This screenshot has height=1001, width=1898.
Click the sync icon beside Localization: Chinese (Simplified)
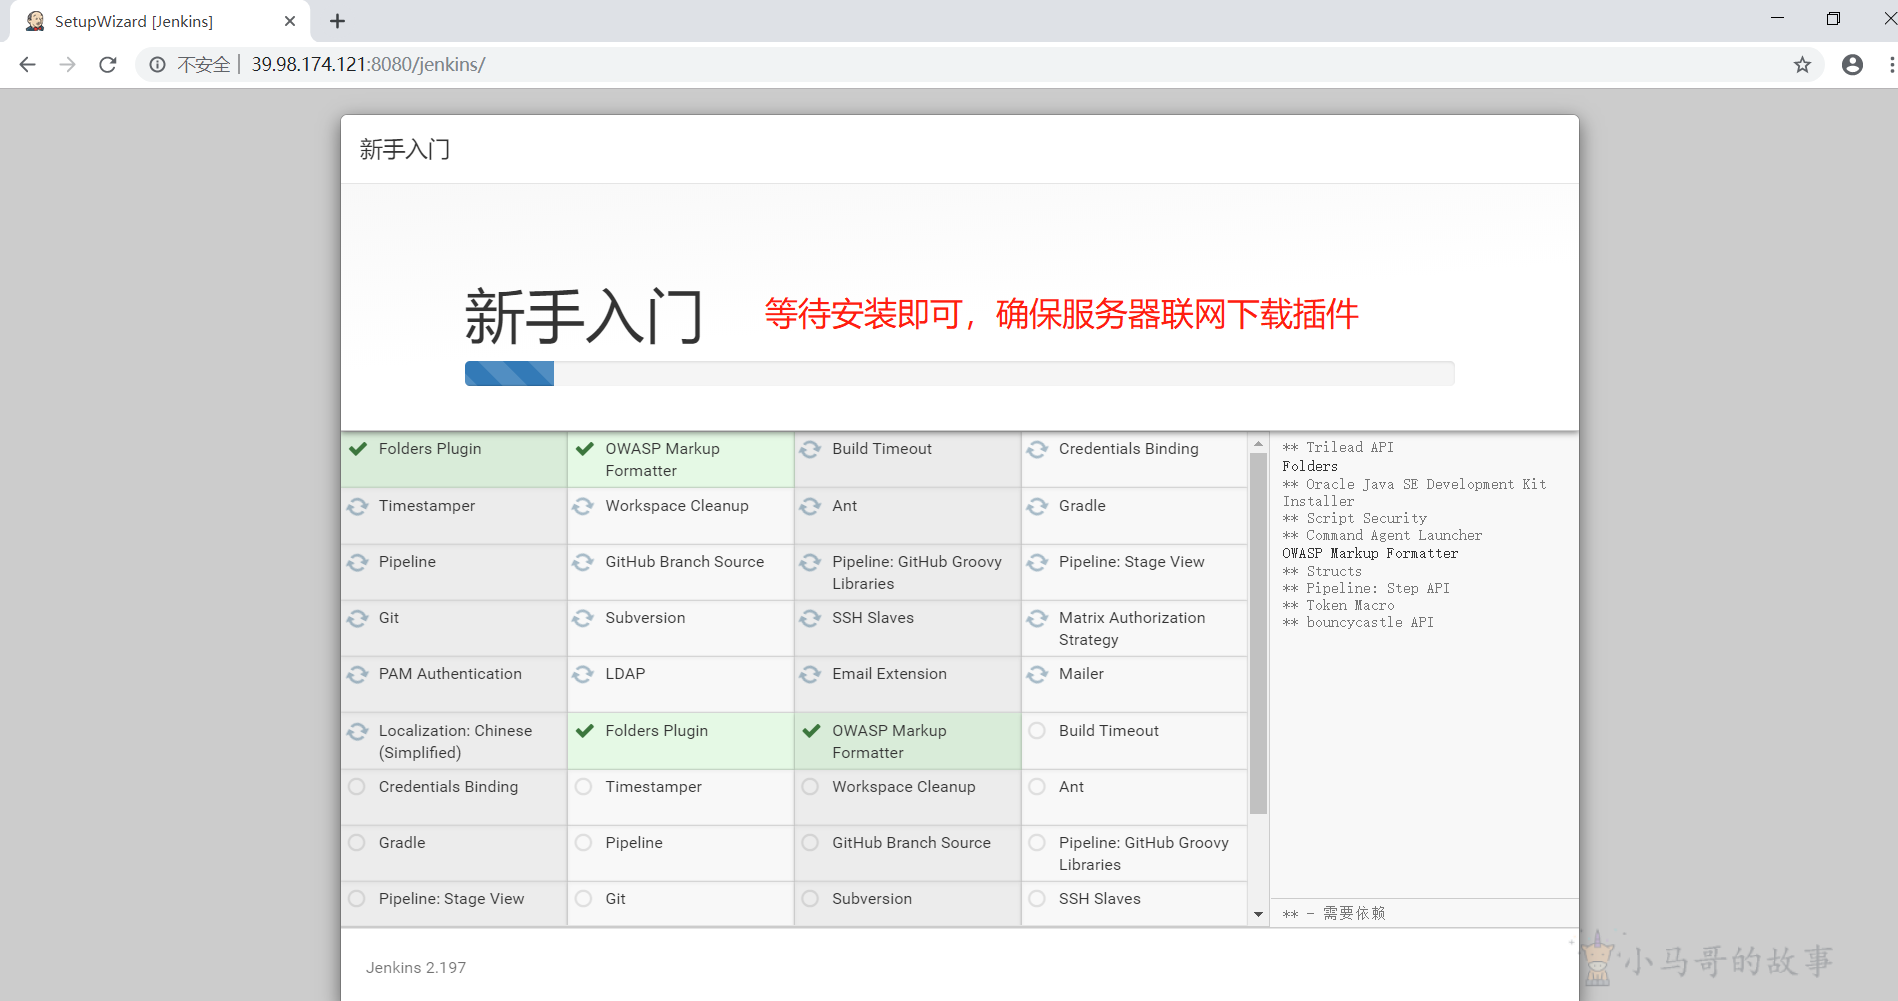click(x=358, y=731)
